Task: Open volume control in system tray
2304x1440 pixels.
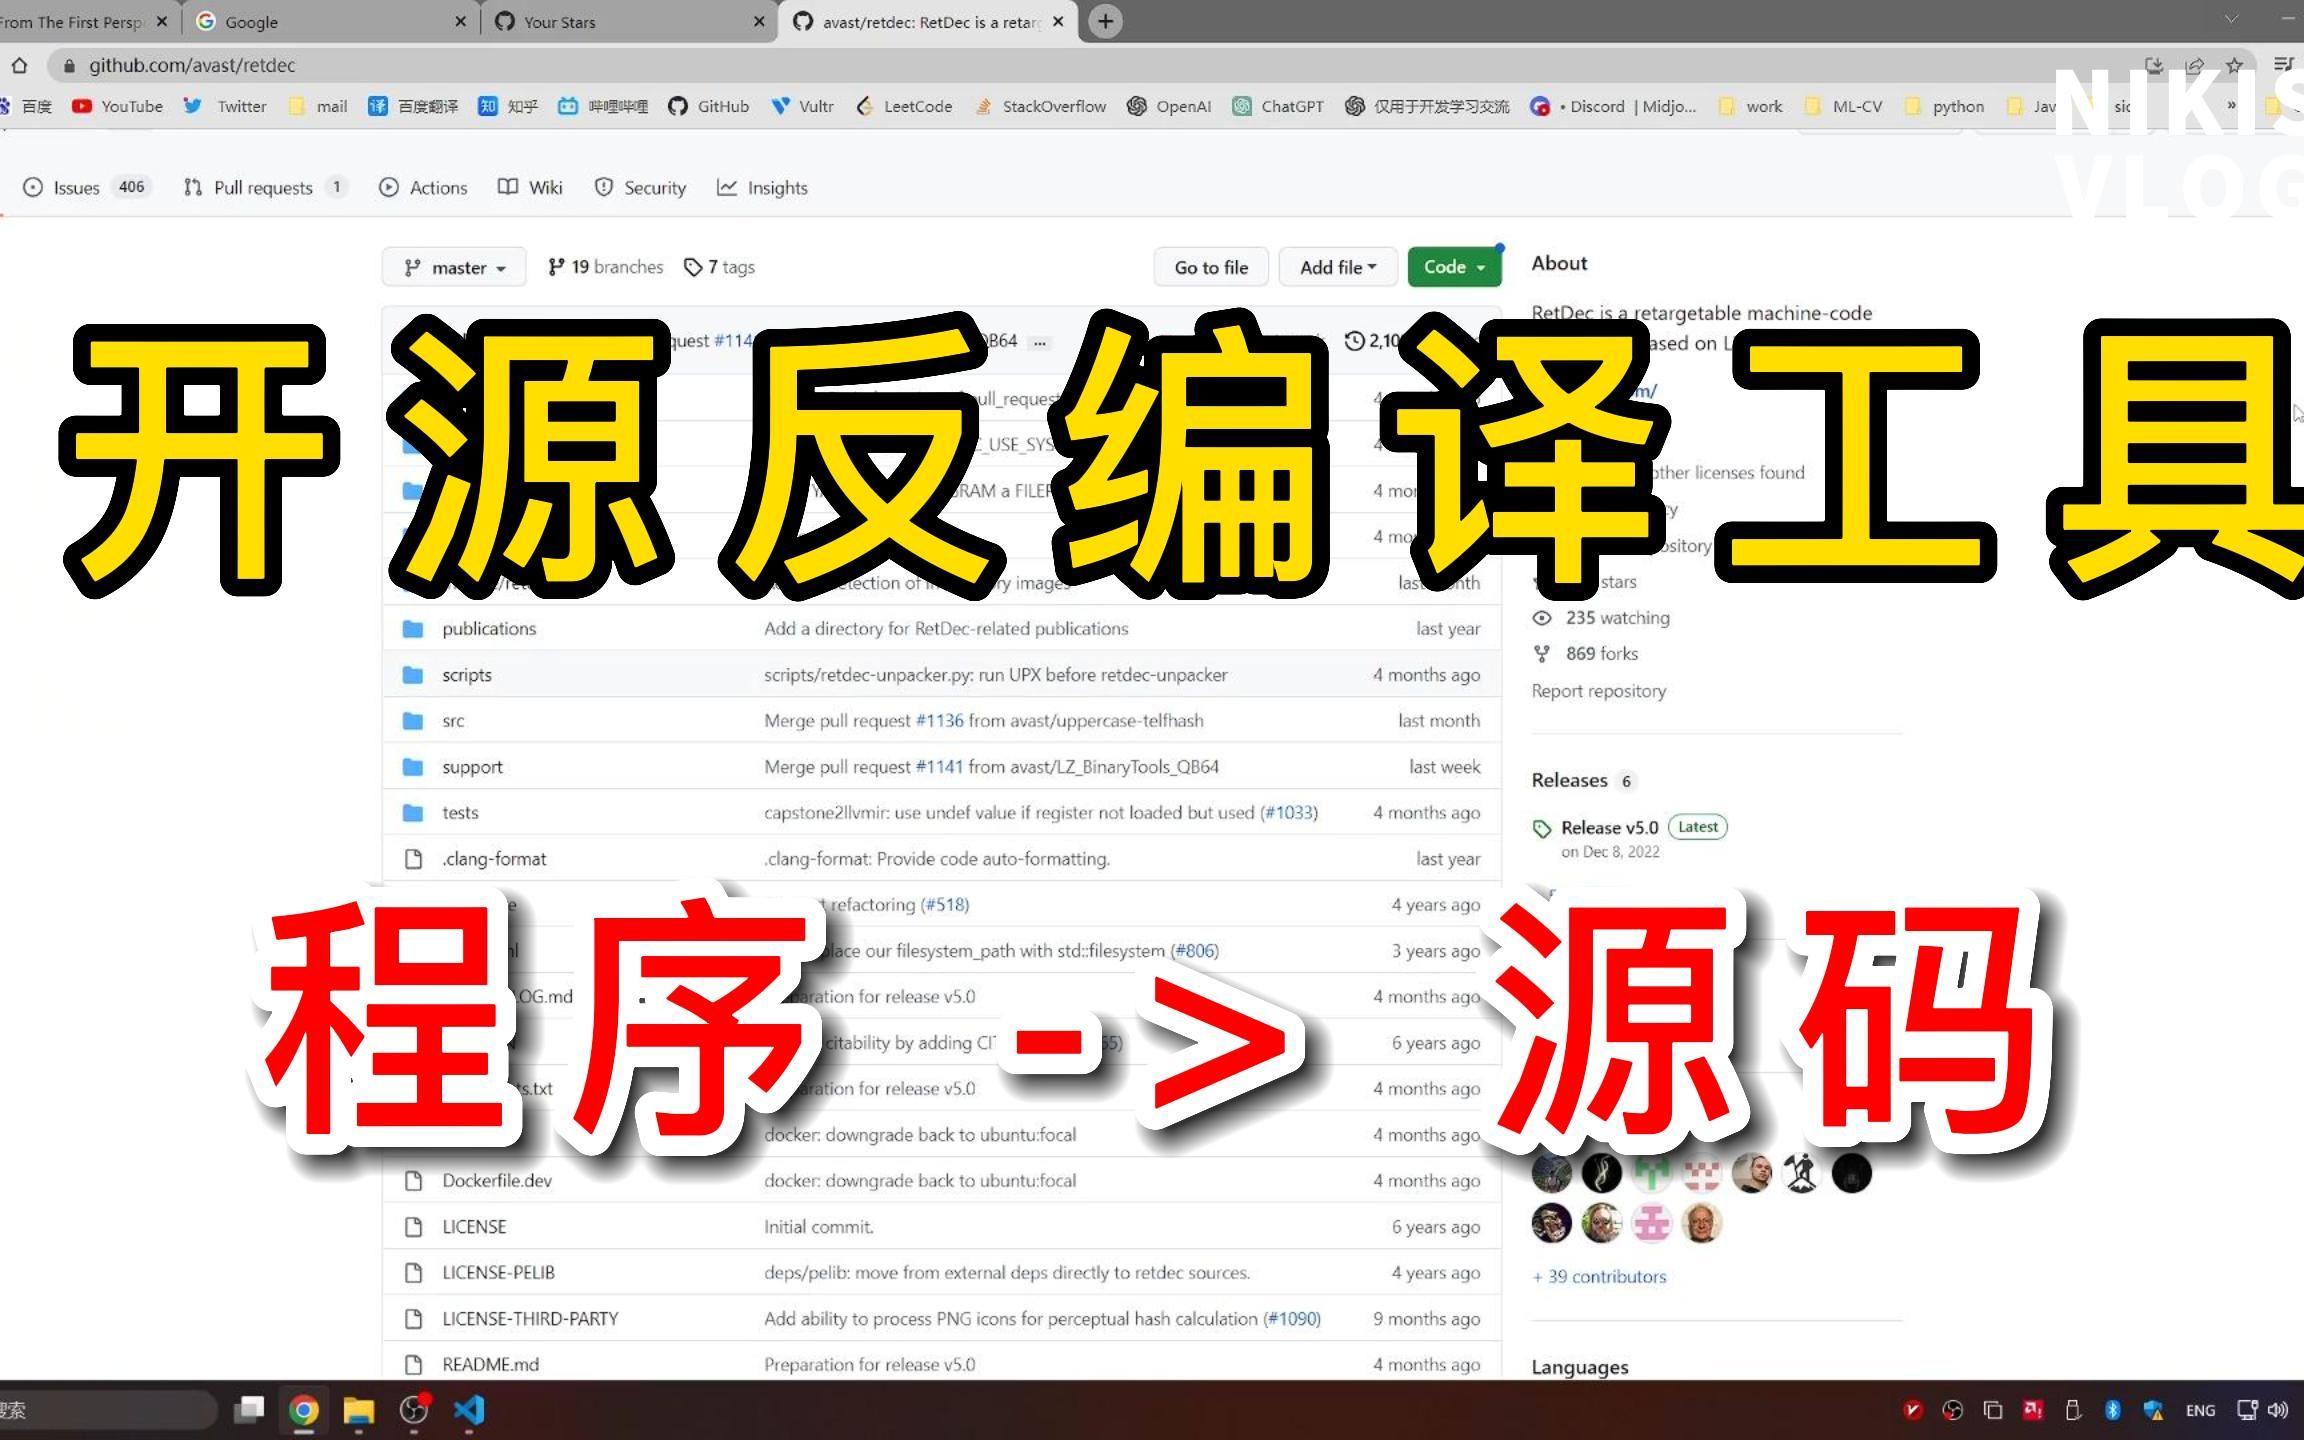Action: point(2279,1410)
